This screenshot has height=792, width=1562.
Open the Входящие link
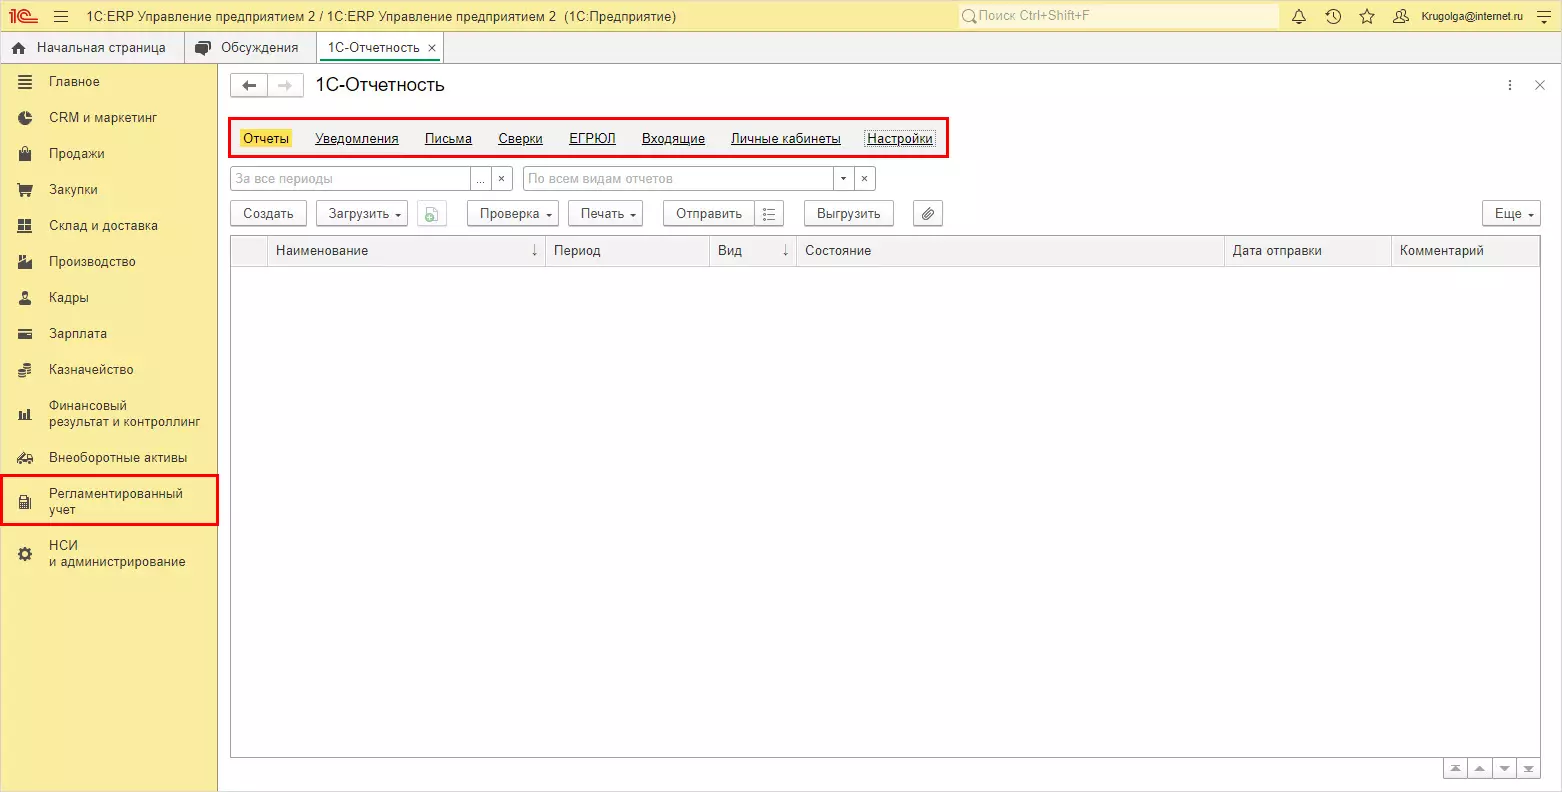(x=673, y=139)
